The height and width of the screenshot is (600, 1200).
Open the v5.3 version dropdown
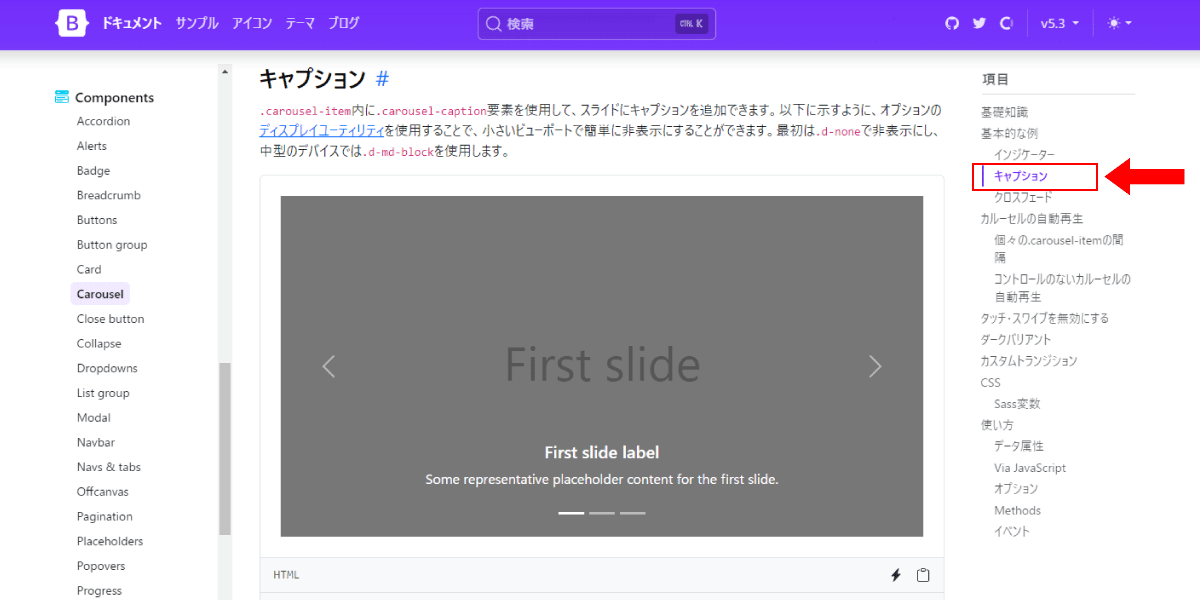(1060, 23)
